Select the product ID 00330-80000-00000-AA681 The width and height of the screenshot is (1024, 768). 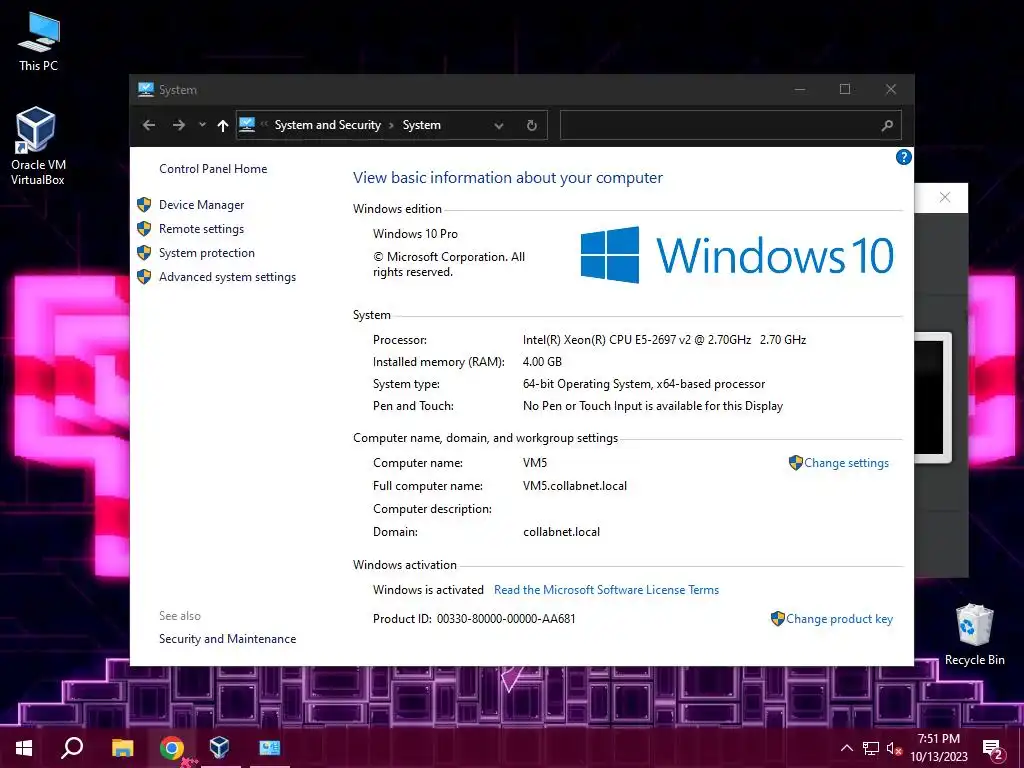point(506,619)
